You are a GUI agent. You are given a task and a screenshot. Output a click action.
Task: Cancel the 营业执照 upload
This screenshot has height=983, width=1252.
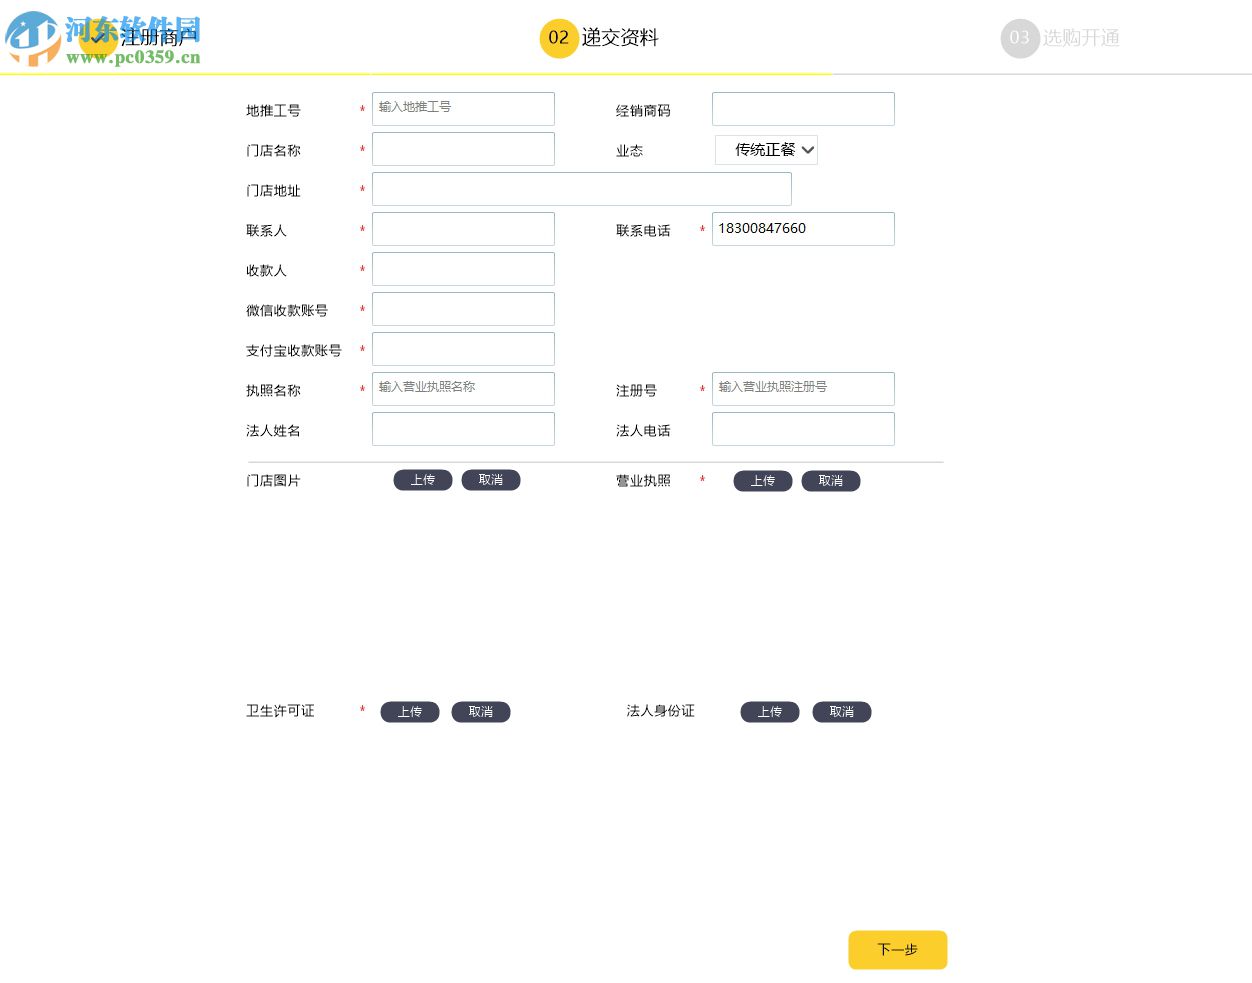[x=830, y=481]
